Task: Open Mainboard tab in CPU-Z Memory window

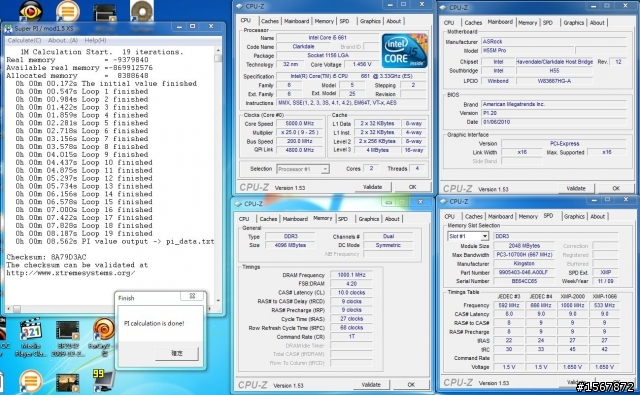Action: pos(295,219)
